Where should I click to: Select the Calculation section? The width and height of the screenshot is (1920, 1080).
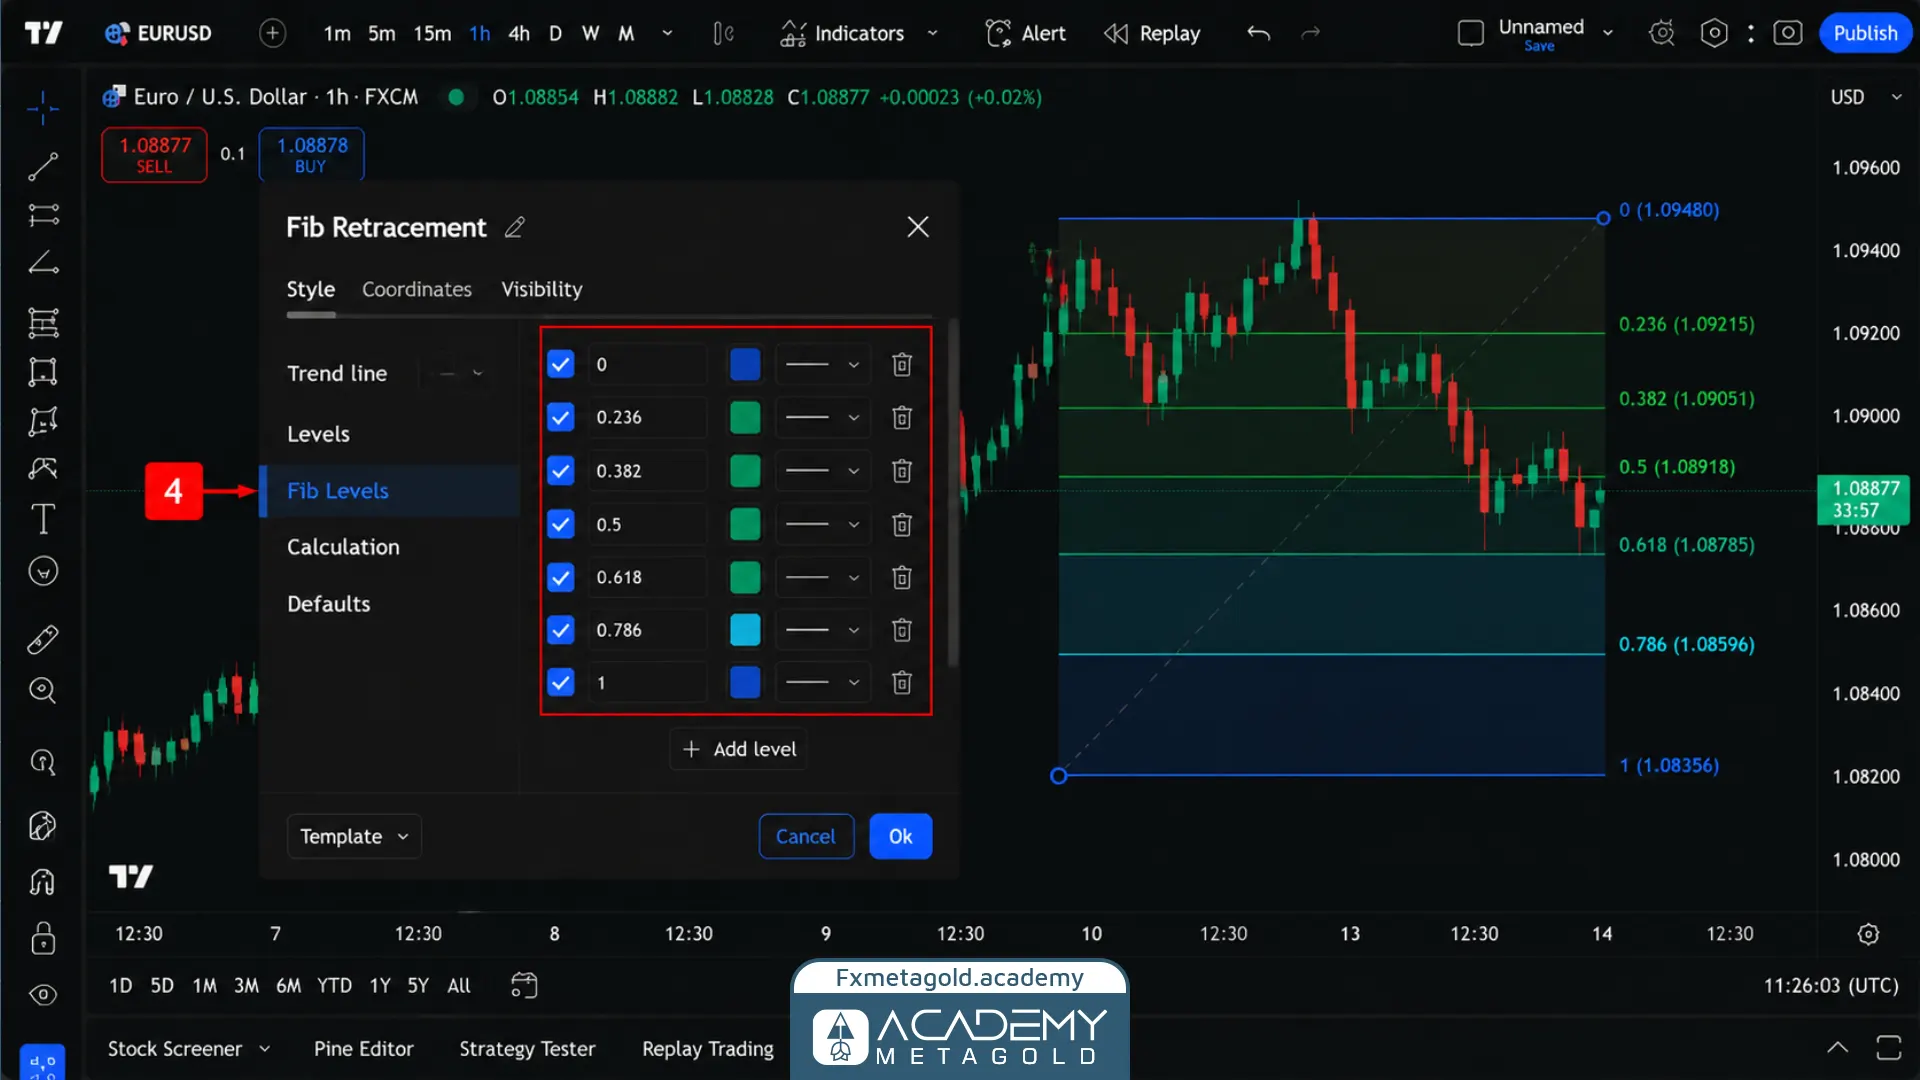point(343,547)
